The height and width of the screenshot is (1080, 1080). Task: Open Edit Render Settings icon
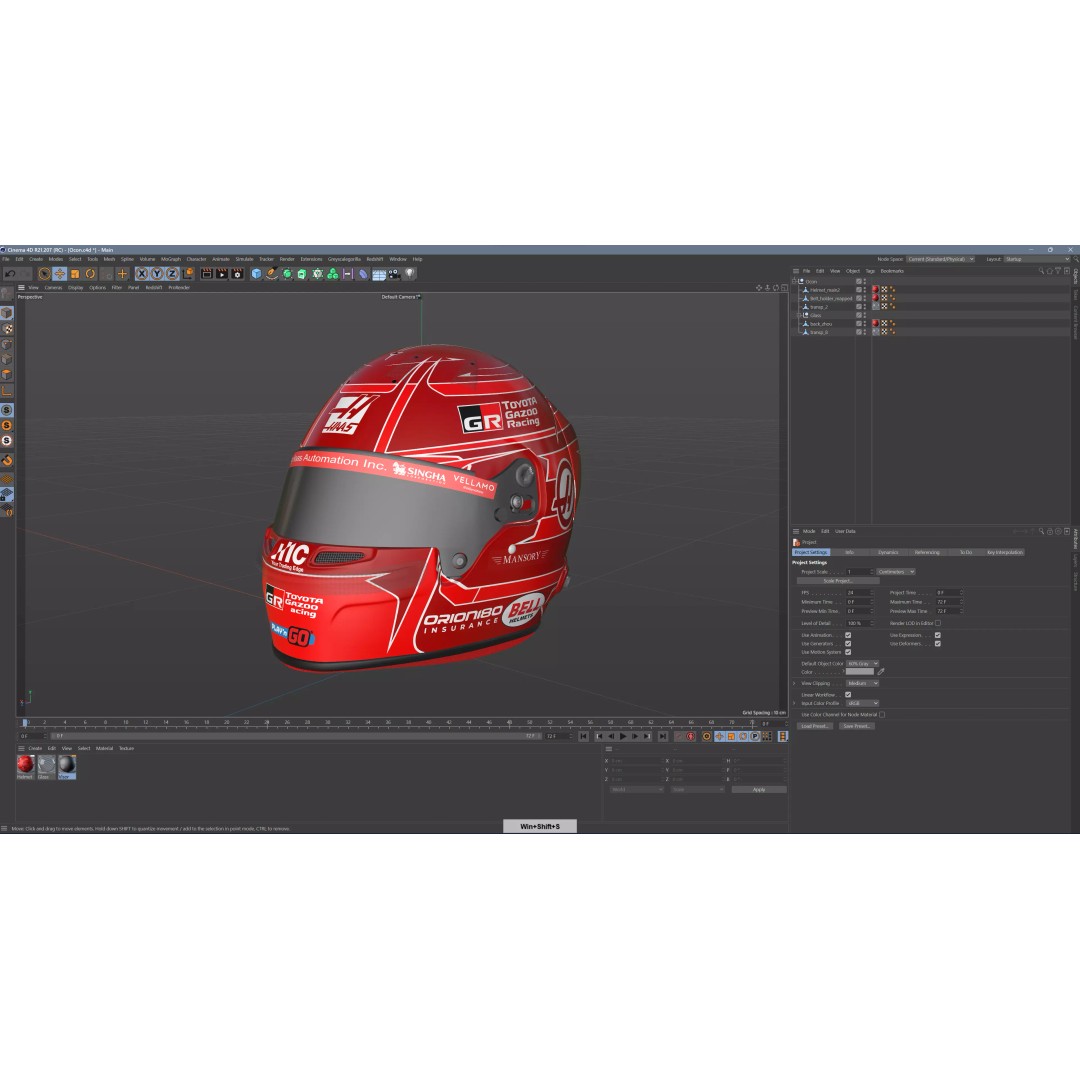tap(237, 274)
